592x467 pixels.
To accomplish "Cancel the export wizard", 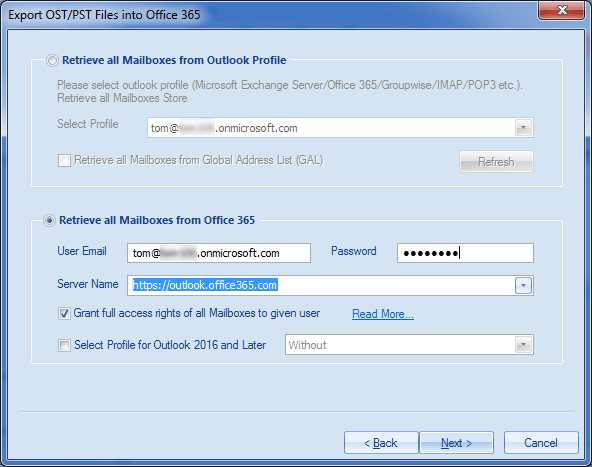I will pyautogui.click(x=541, y=442).
